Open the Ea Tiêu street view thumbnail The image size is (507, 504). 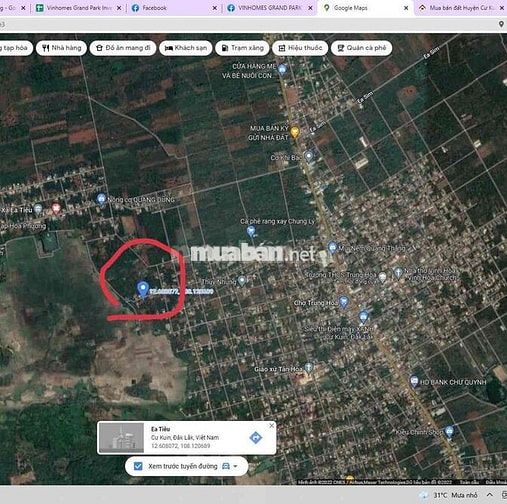click(x=121, y=438)
